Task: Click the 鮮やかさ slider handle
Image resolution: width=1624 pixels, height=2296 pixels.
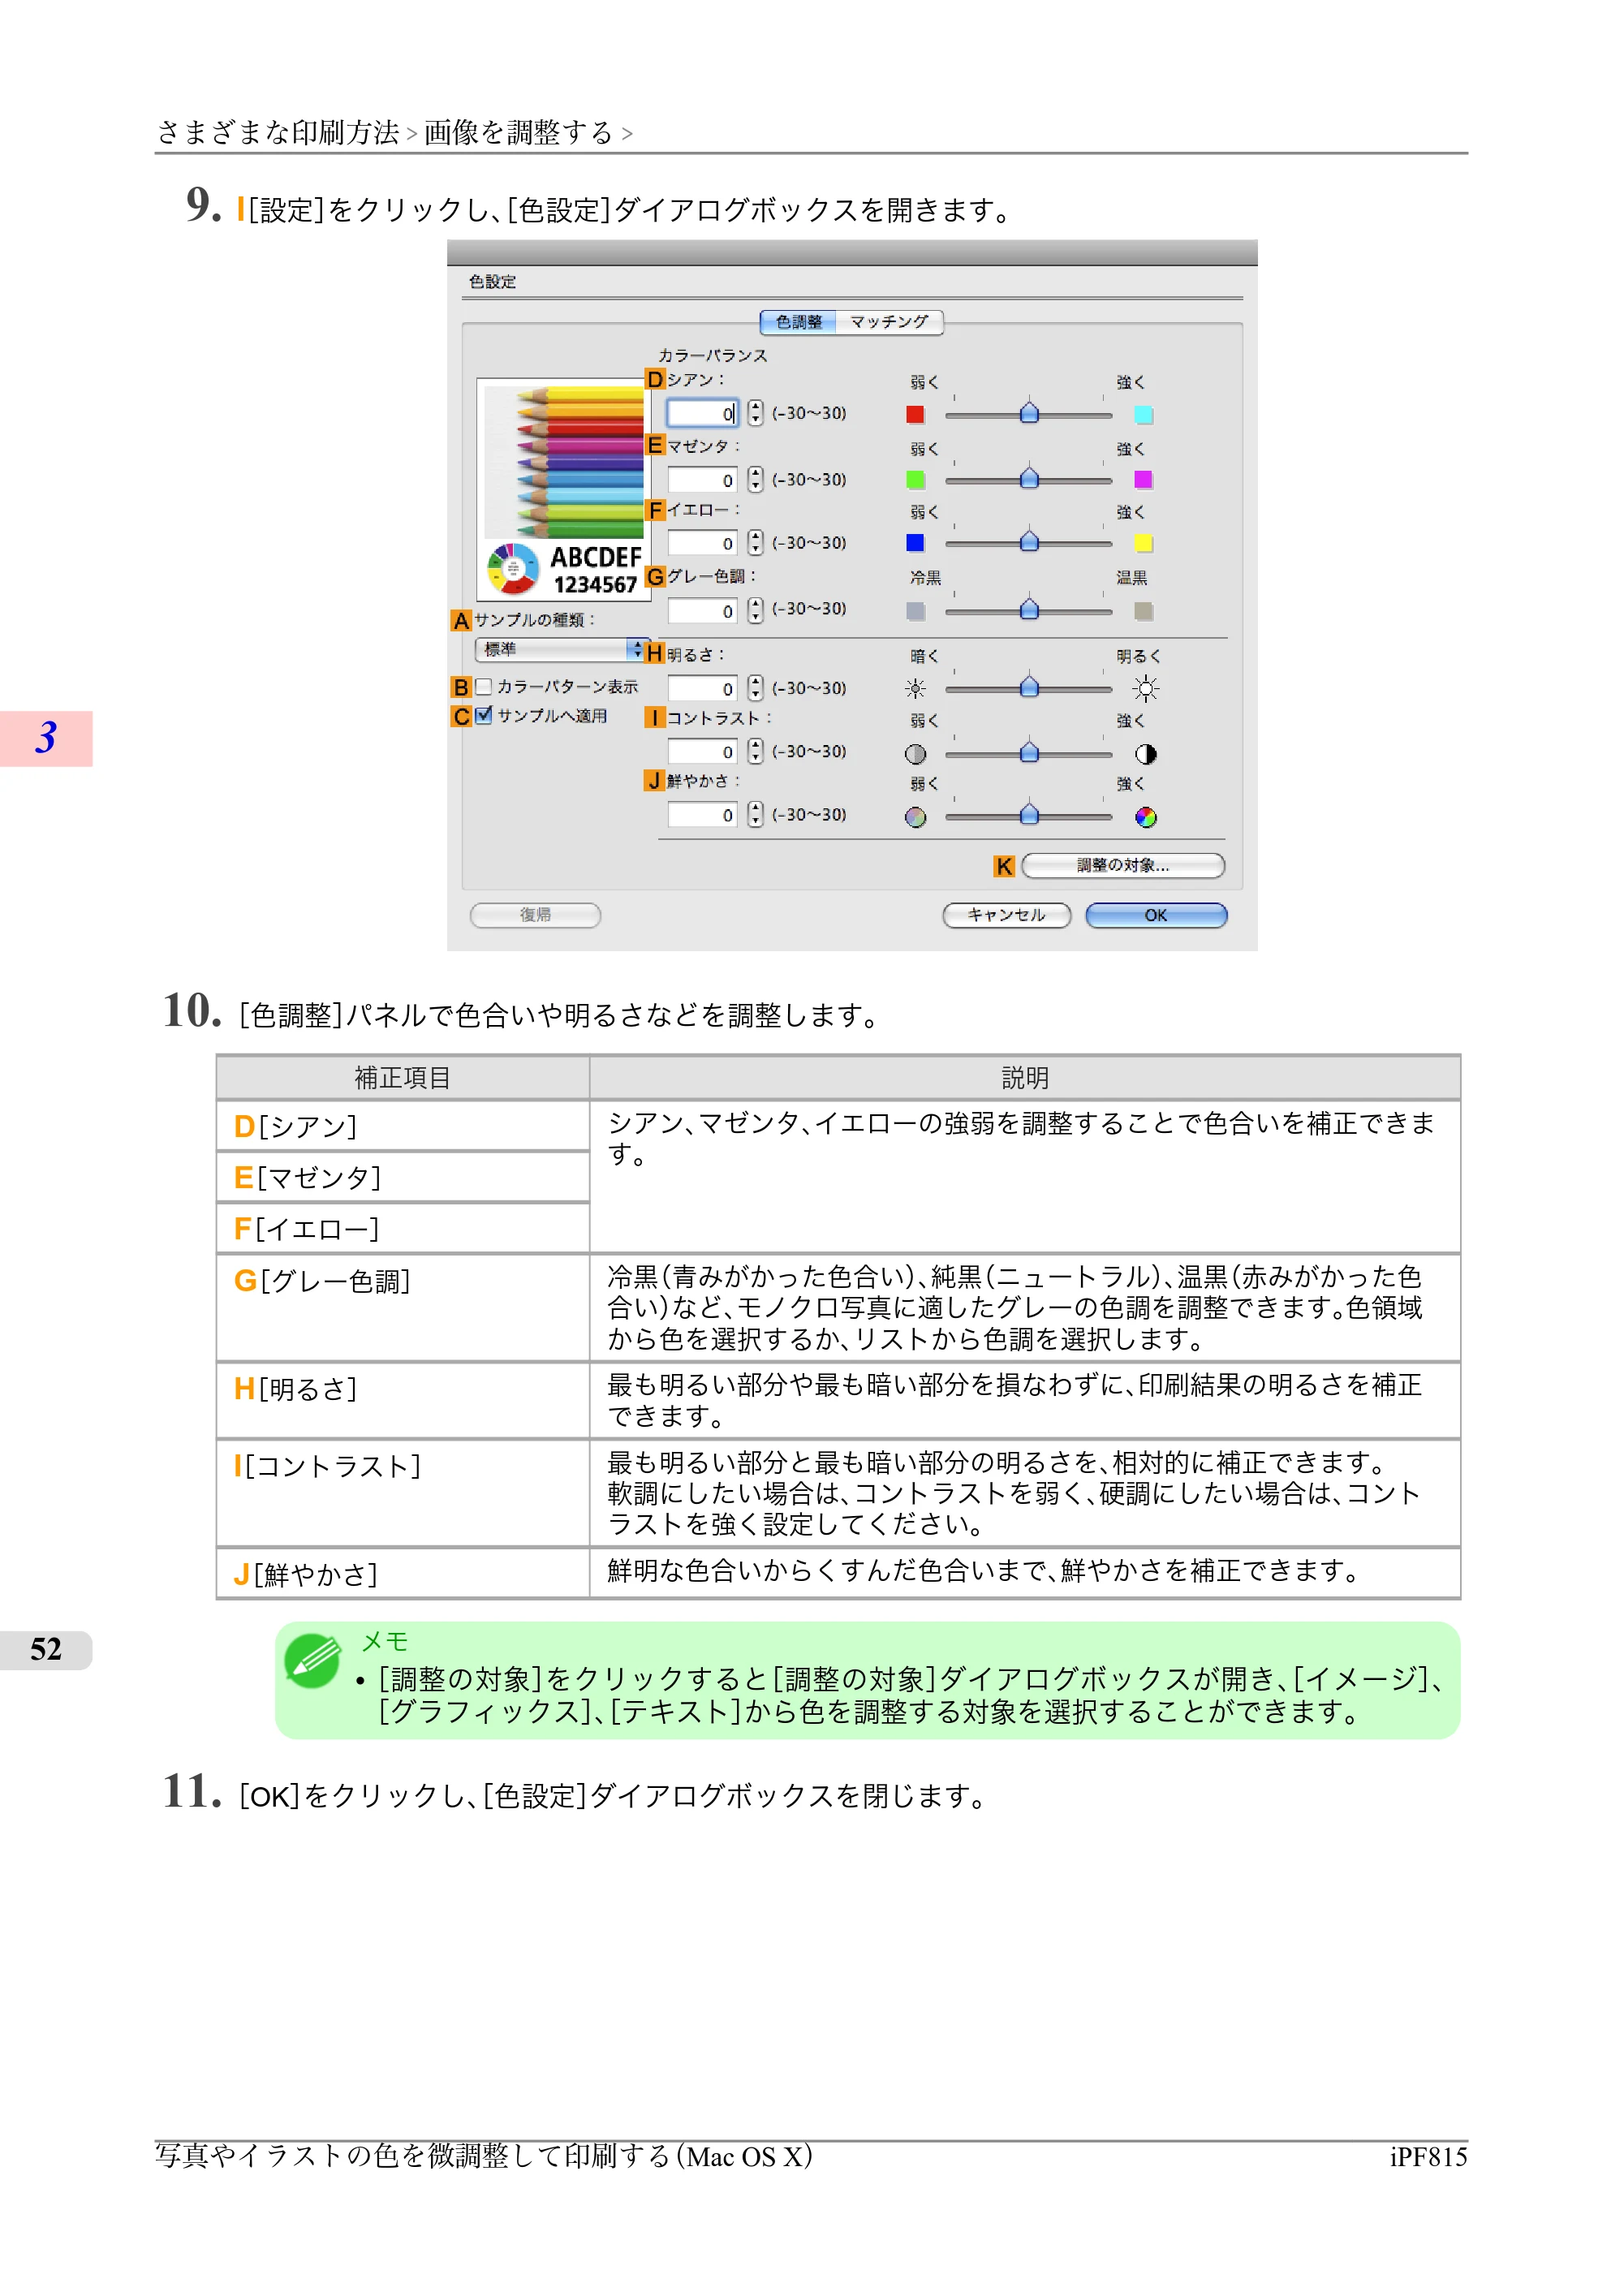Action: 1029,815
